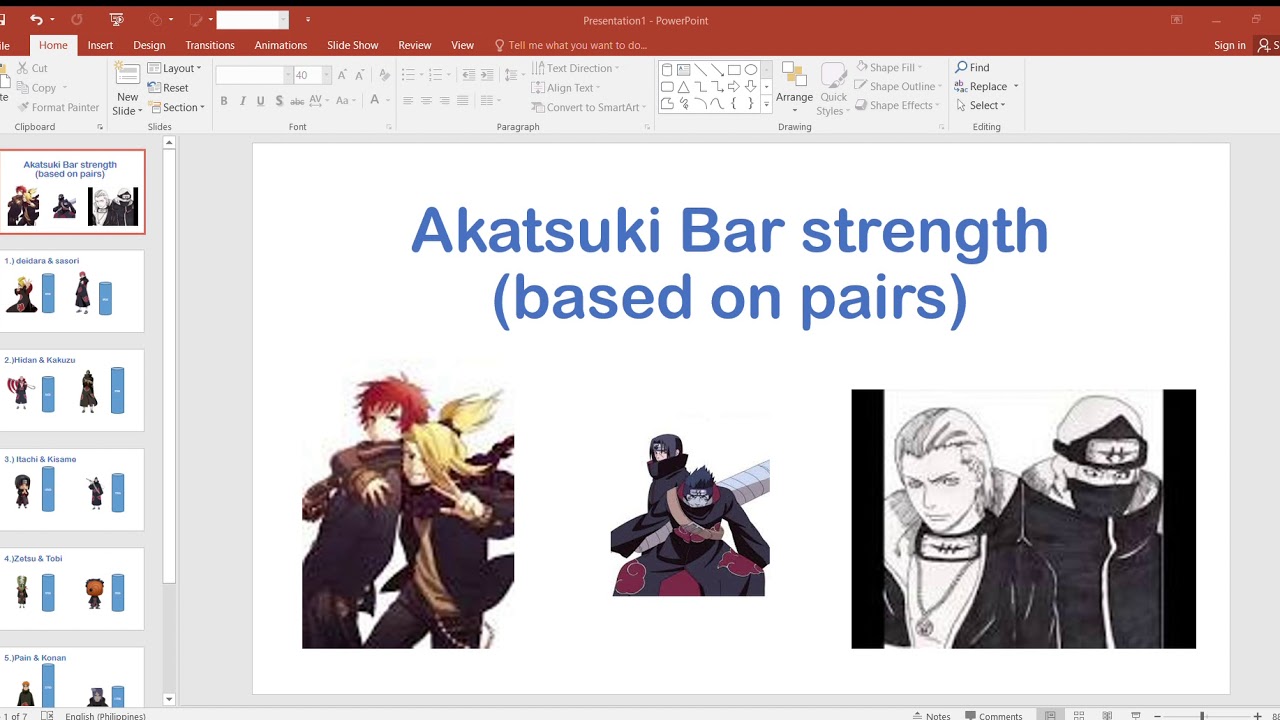Viewport: 1280px width, 720px height.
Task: Click Start From Beginning presentation icon
Action: (x=116, y=19)
